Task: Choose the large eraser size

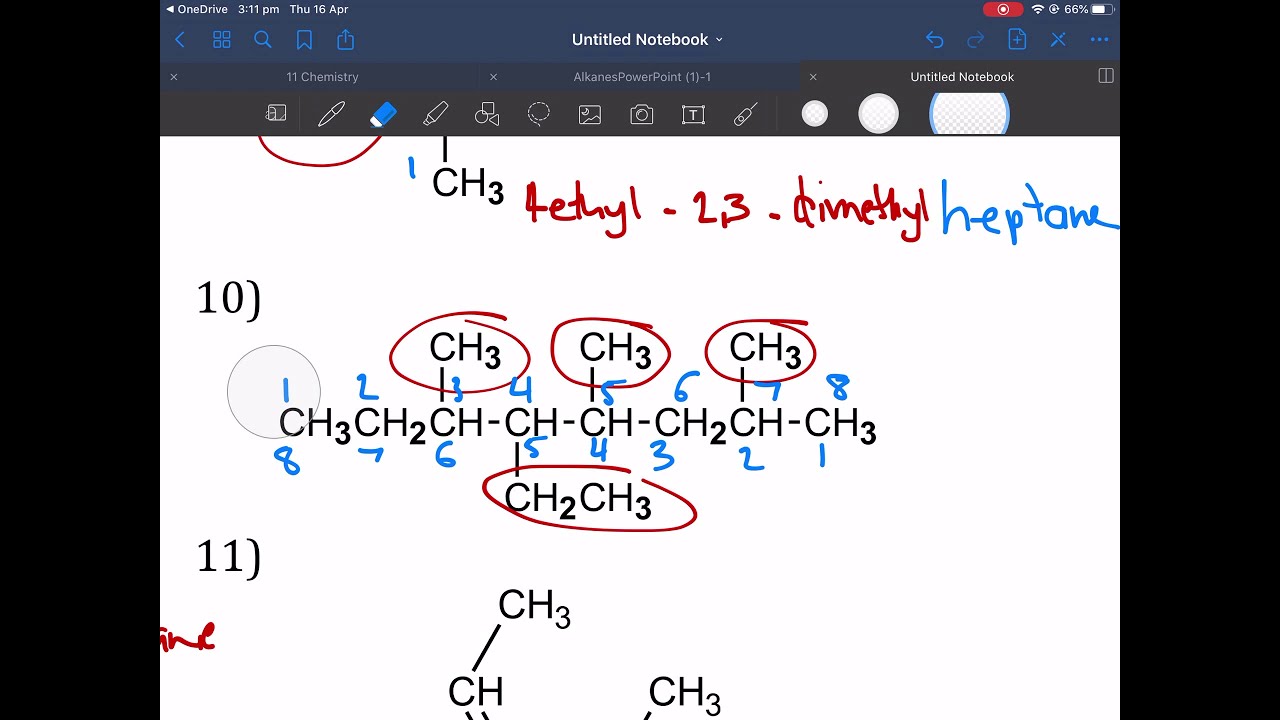Action: coord(969,114)
